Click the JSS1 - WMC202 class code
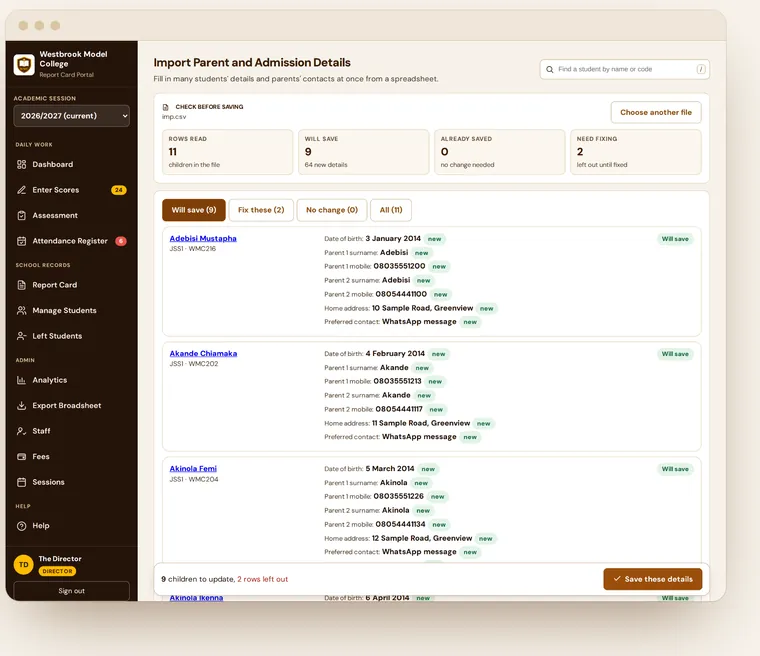Image resolution: width=760 pixels, height=656 pixels. point(194,364)
